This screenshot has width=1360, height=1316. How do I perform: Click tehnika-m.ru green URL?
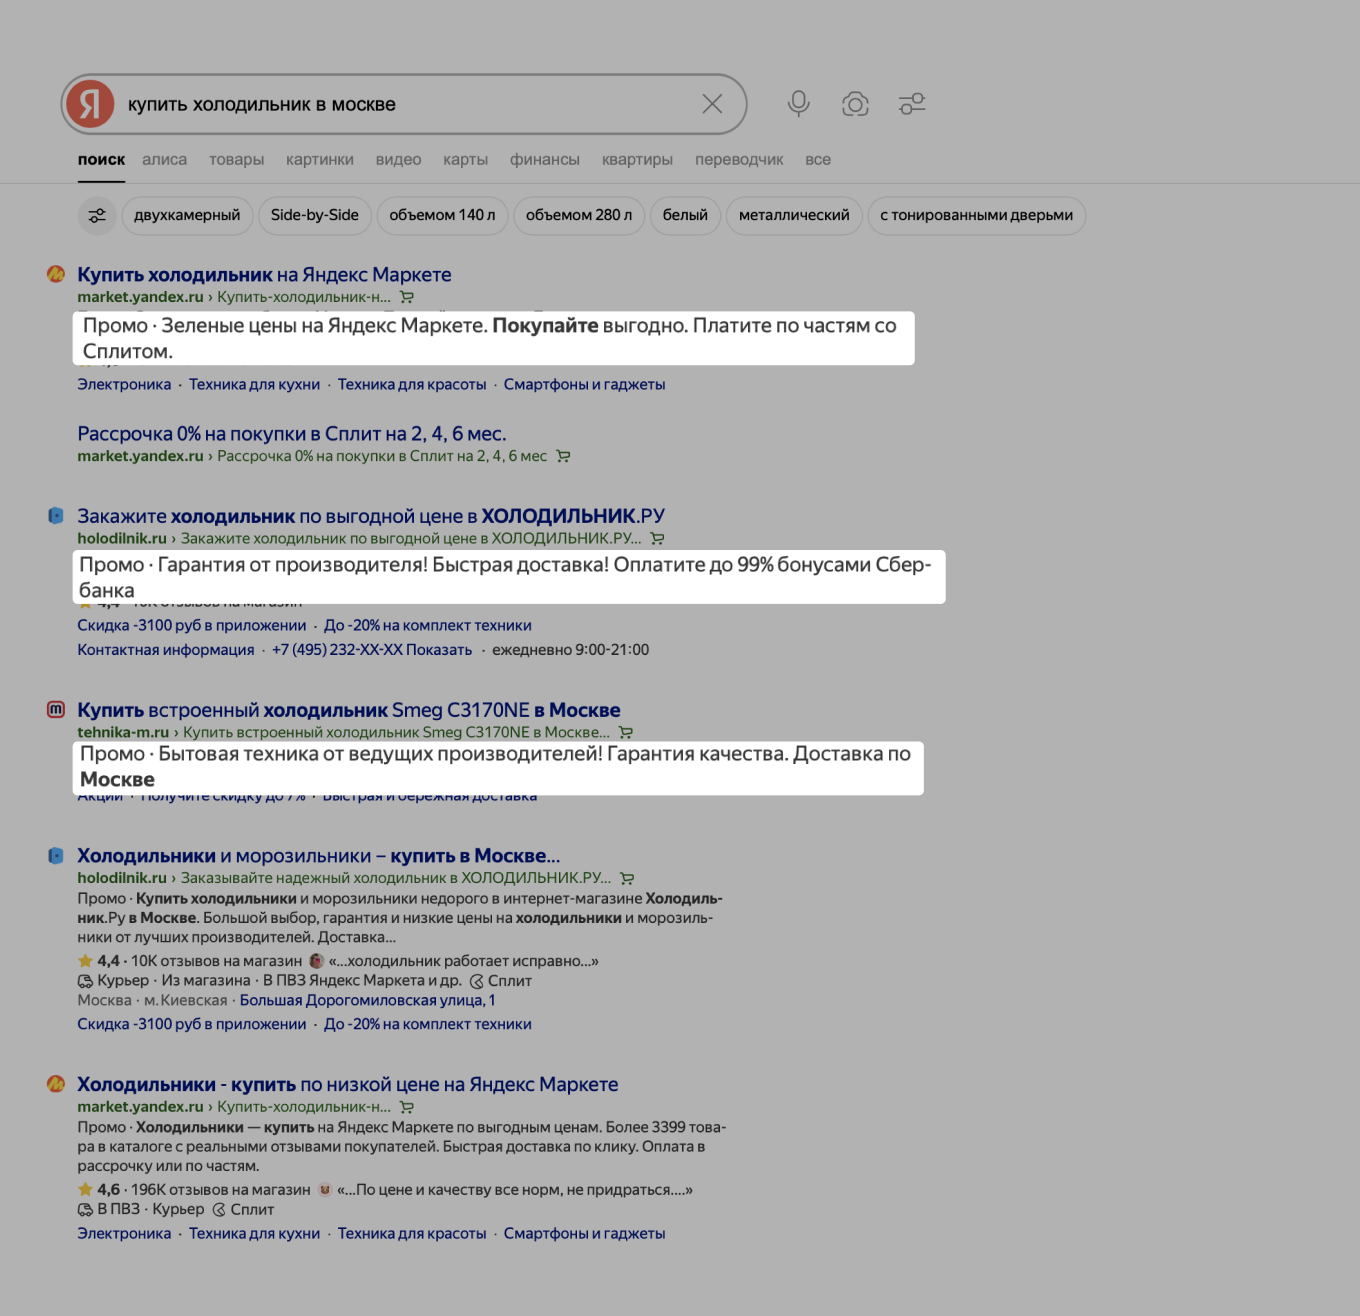[123, 732]
